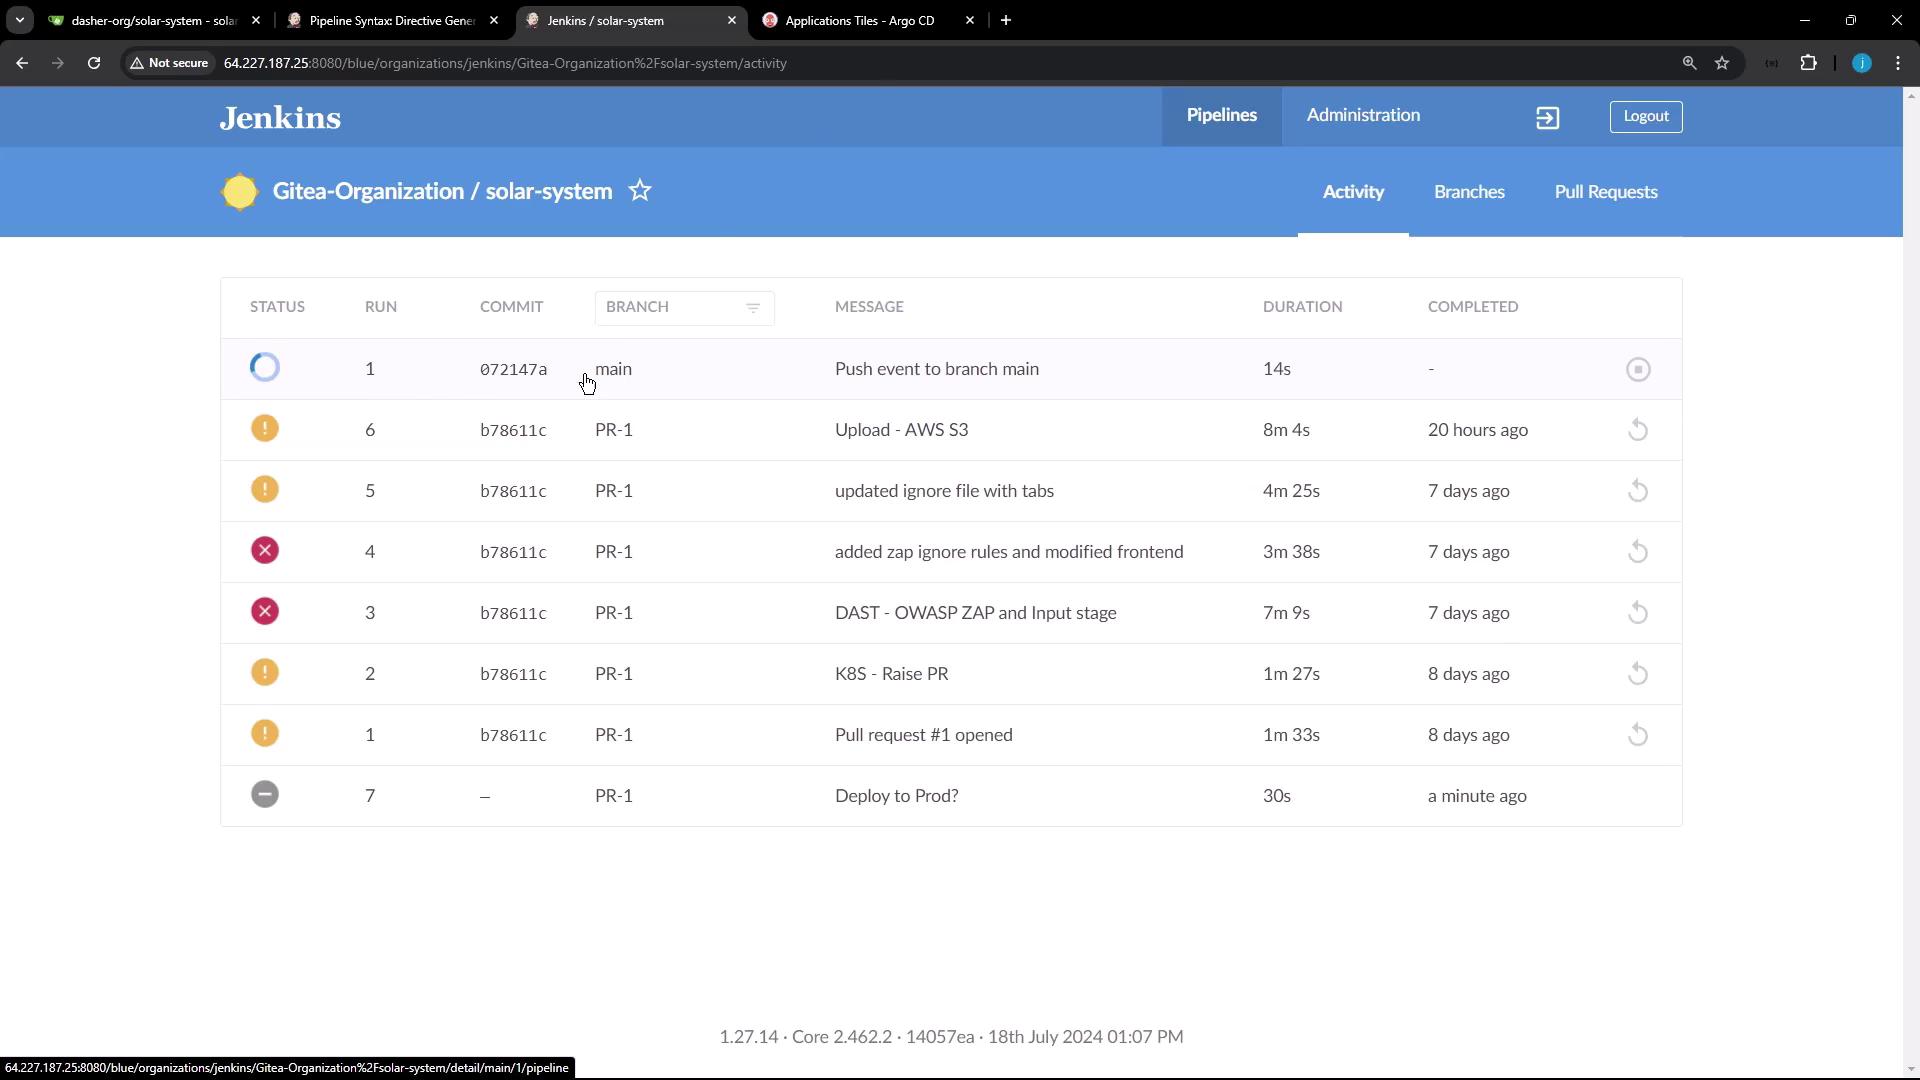Click the sun weather health icon
This screenshot has height=1080, width=1920.
click(240, 192)
